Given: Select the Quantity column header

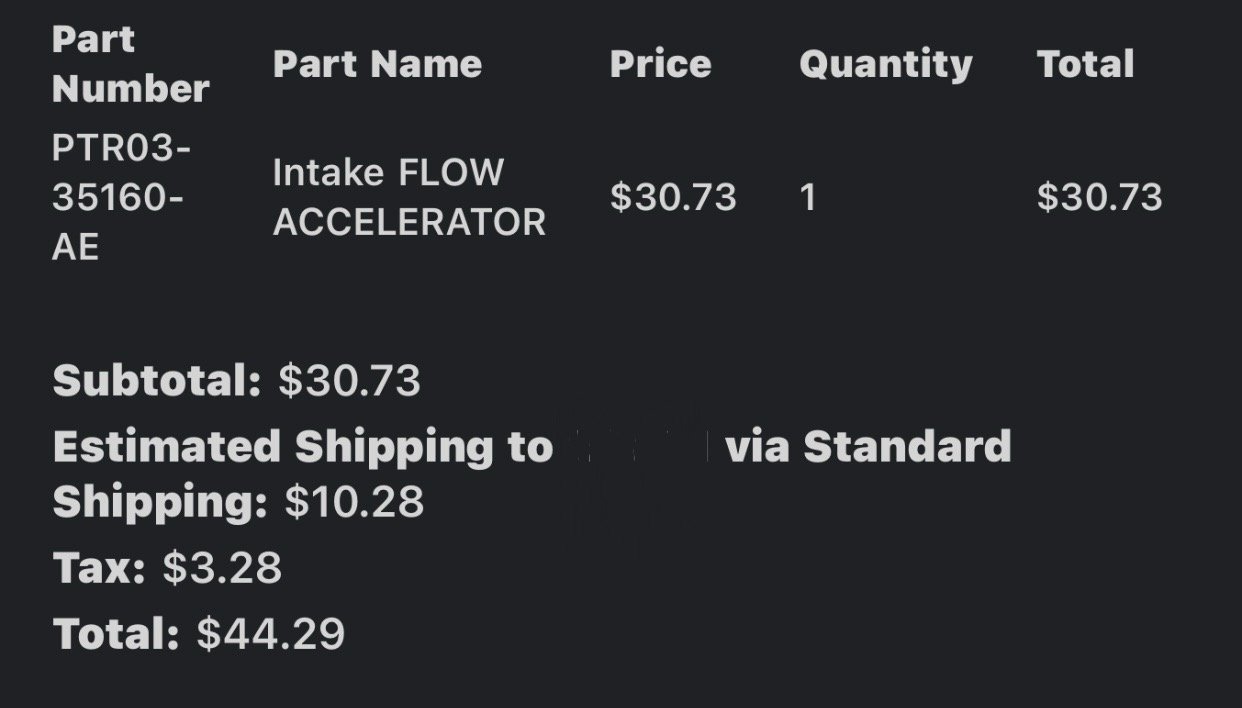Looking at the screenshot, I should [x=885, y=65].
